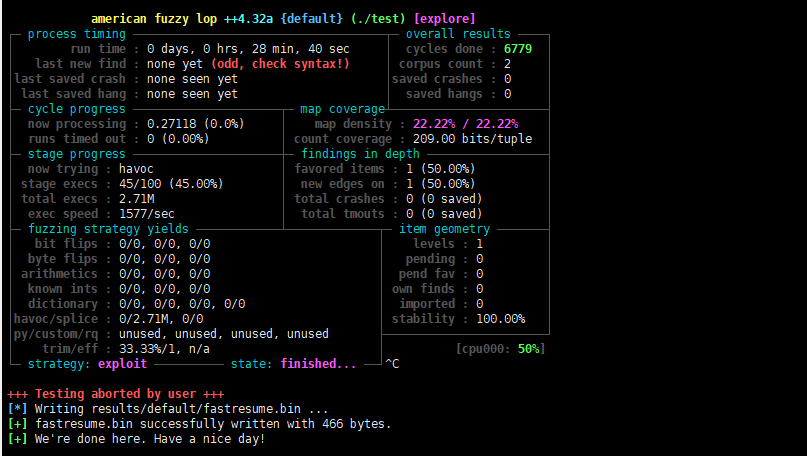The height and width of the screenshot is (456, 807).
Task: Click the exec speed '1577/sec'
Action: pos(147,214)
